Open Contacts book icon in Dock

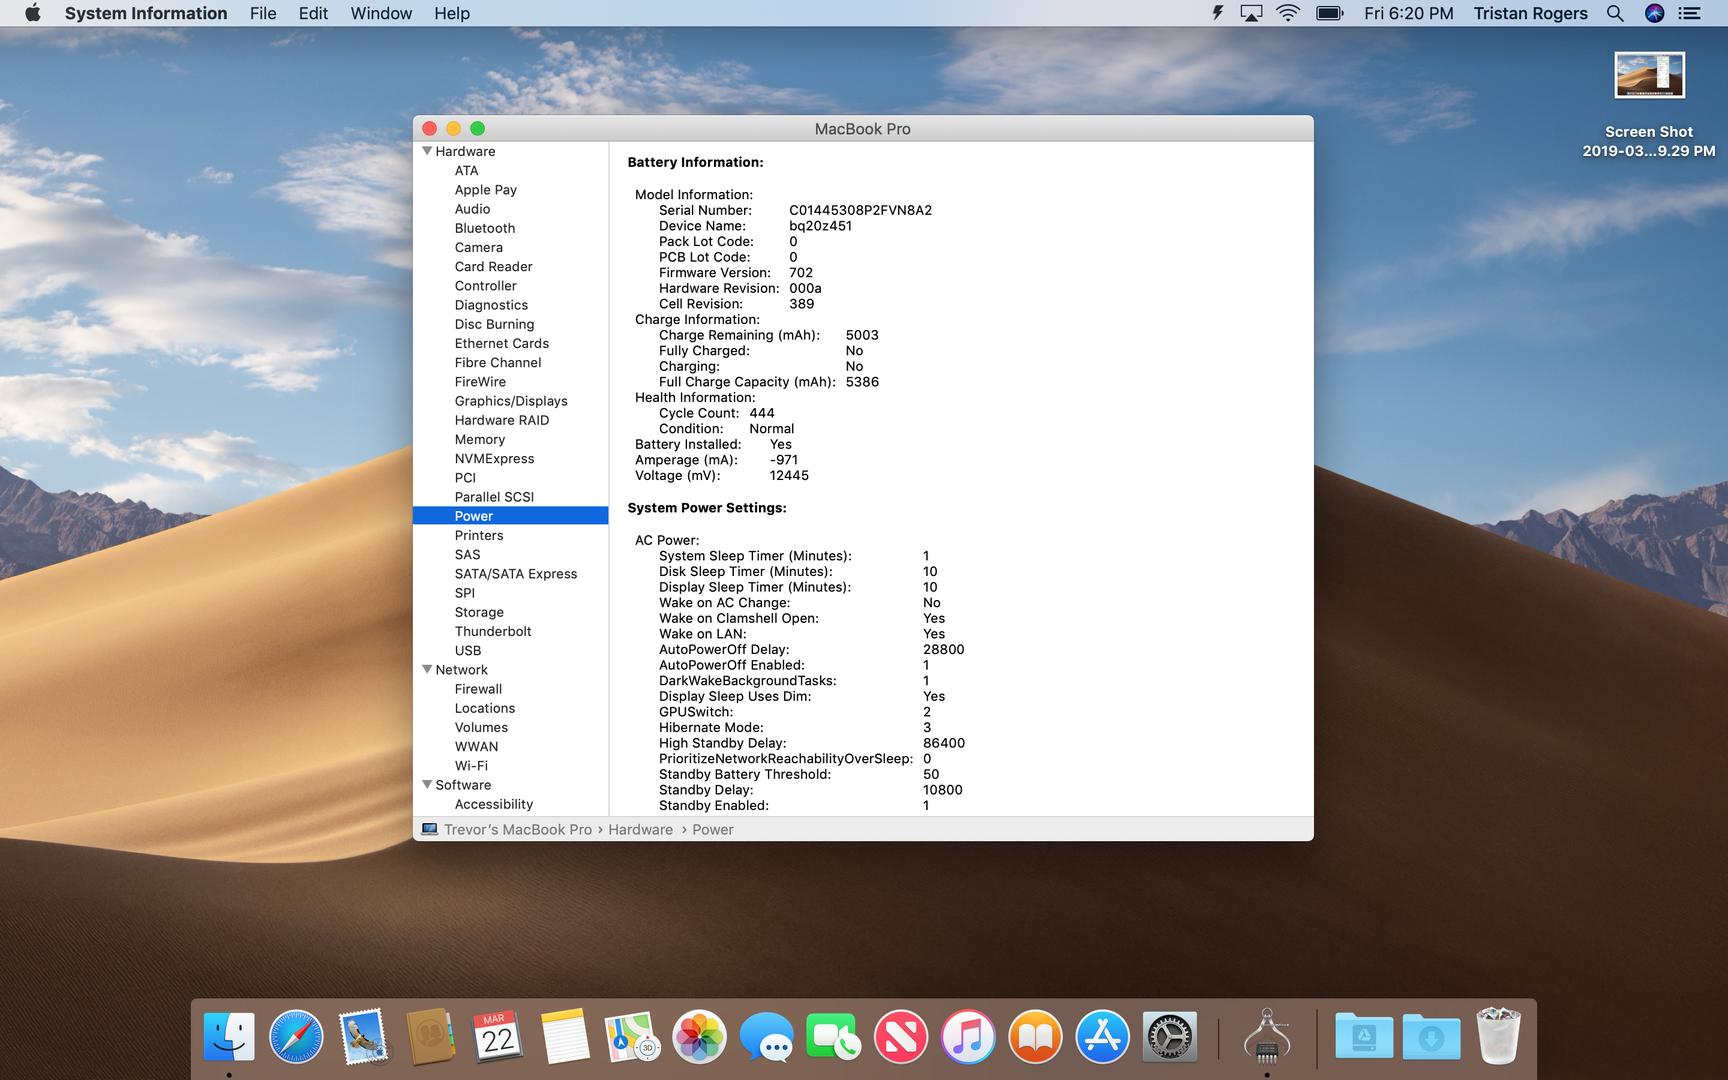[x=431, y=1037]
